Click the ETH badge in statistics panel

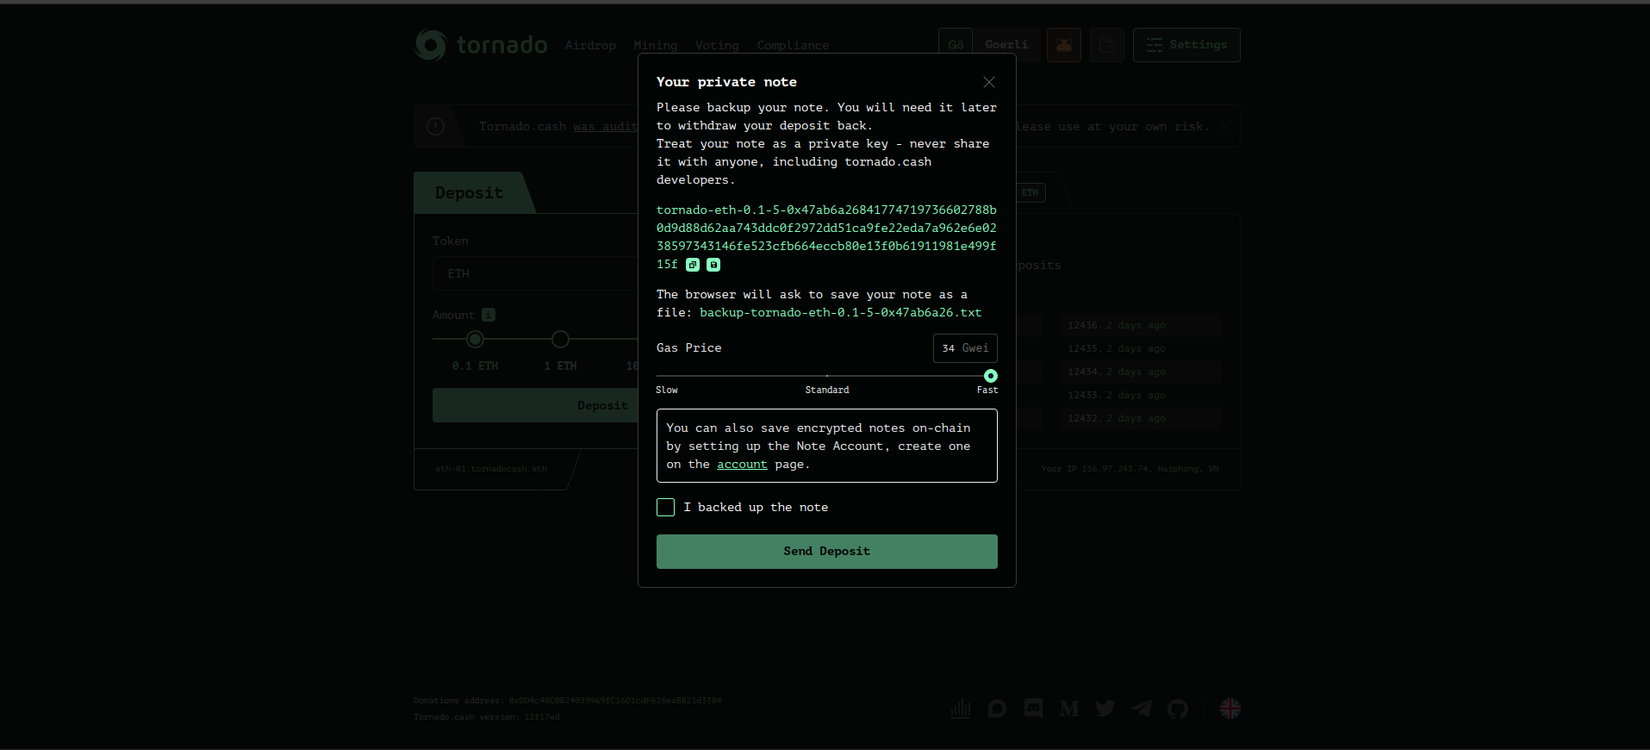pos(1030,193)
